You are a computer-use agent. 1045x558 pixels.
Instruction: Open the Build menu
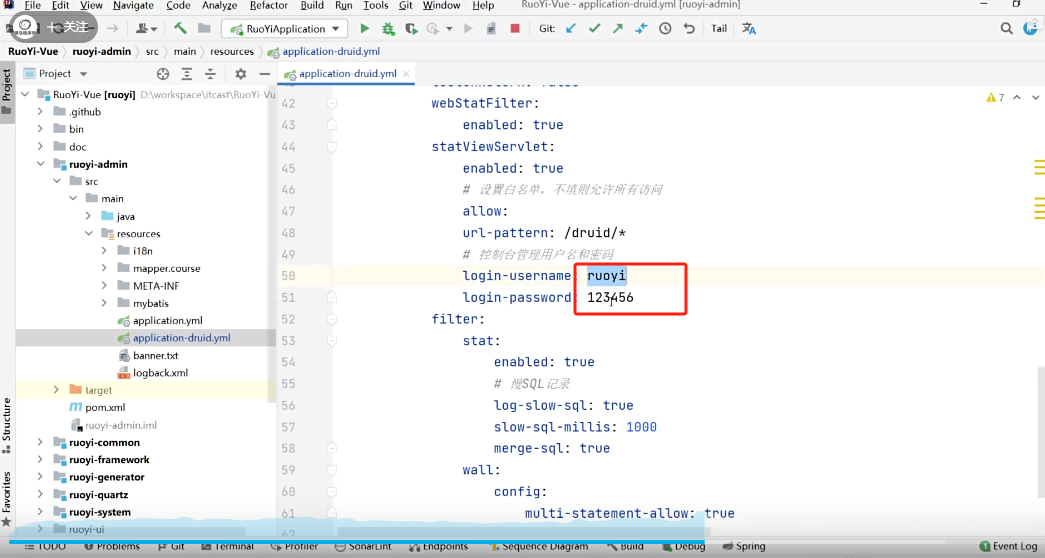(x=312, y=5)
